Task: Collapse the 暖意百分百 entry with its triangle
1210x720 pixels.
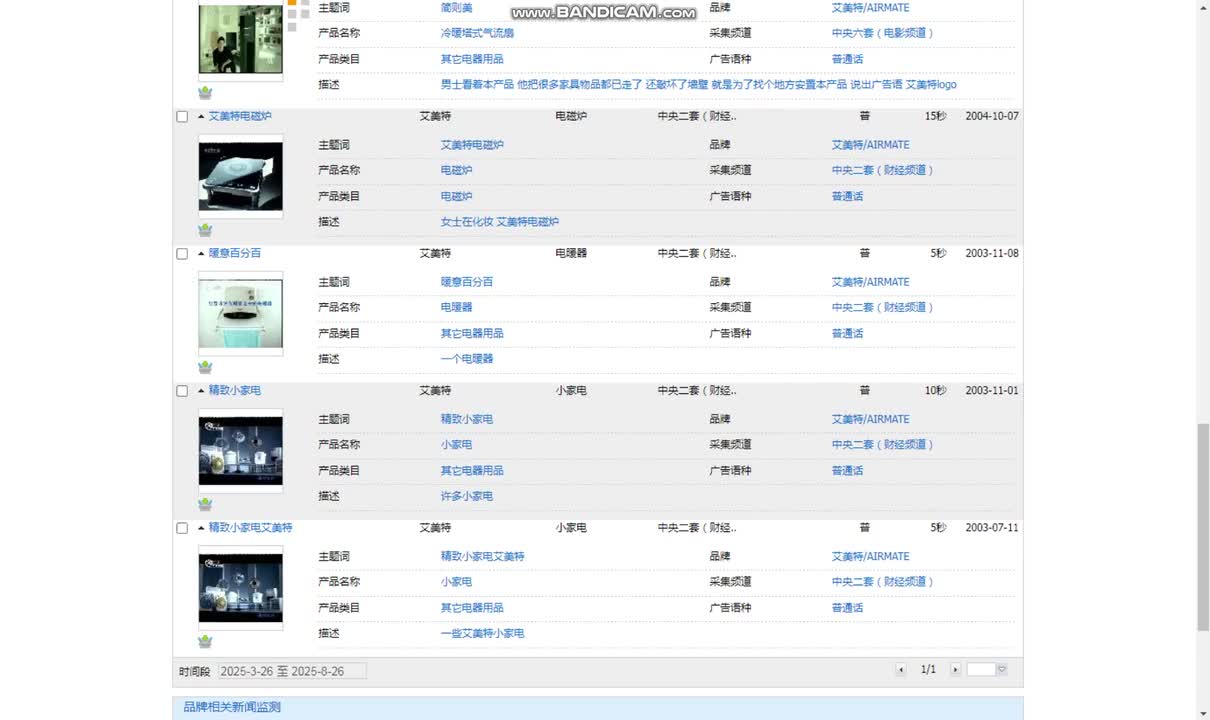Action: click(x=201, y=253)
